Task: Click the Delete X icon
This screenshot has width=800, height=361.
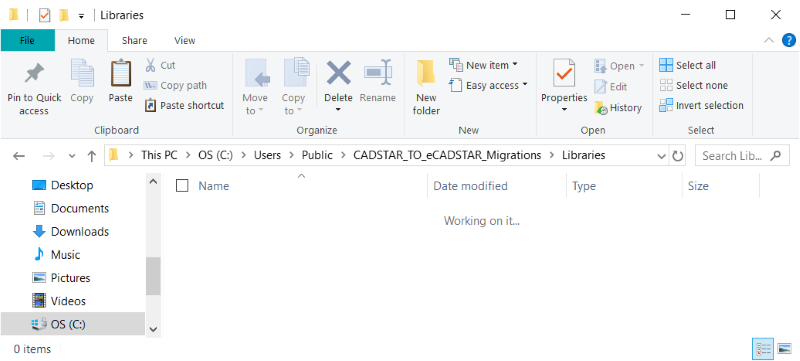Action: click(339, 73)
